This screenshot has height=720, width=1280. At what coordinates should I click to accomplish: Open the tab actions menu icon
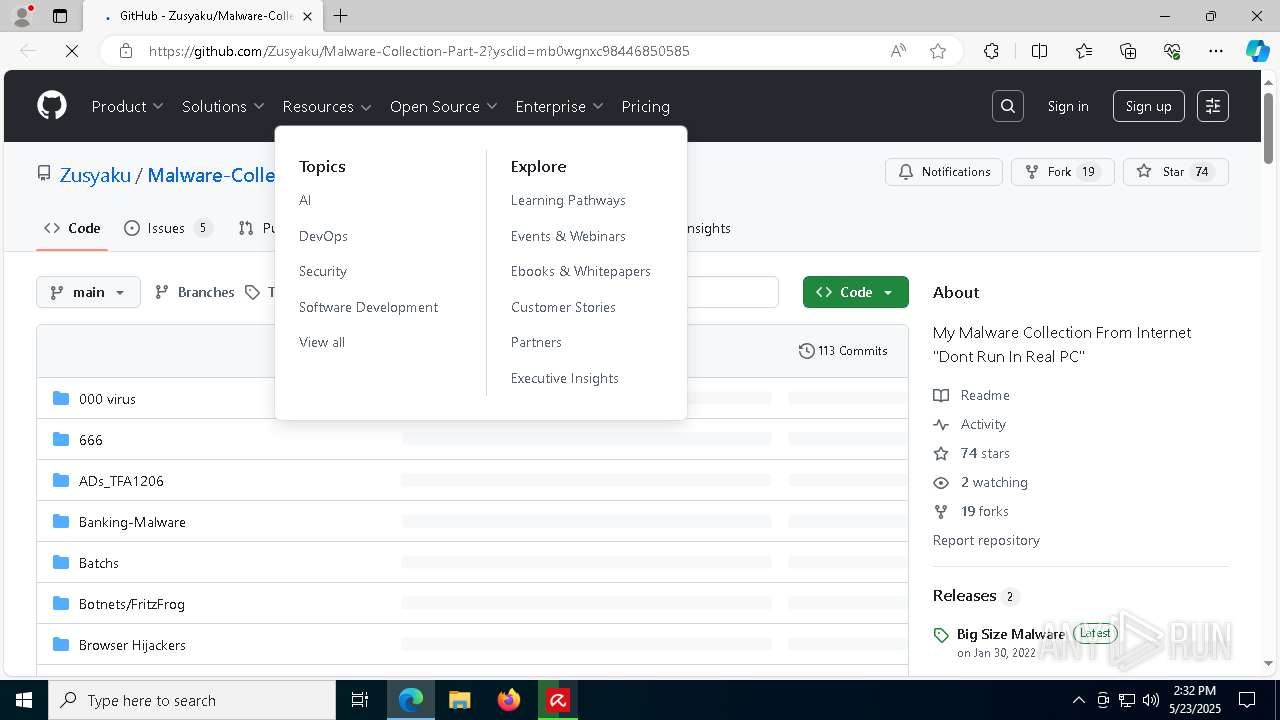click(x=60, y=16)
